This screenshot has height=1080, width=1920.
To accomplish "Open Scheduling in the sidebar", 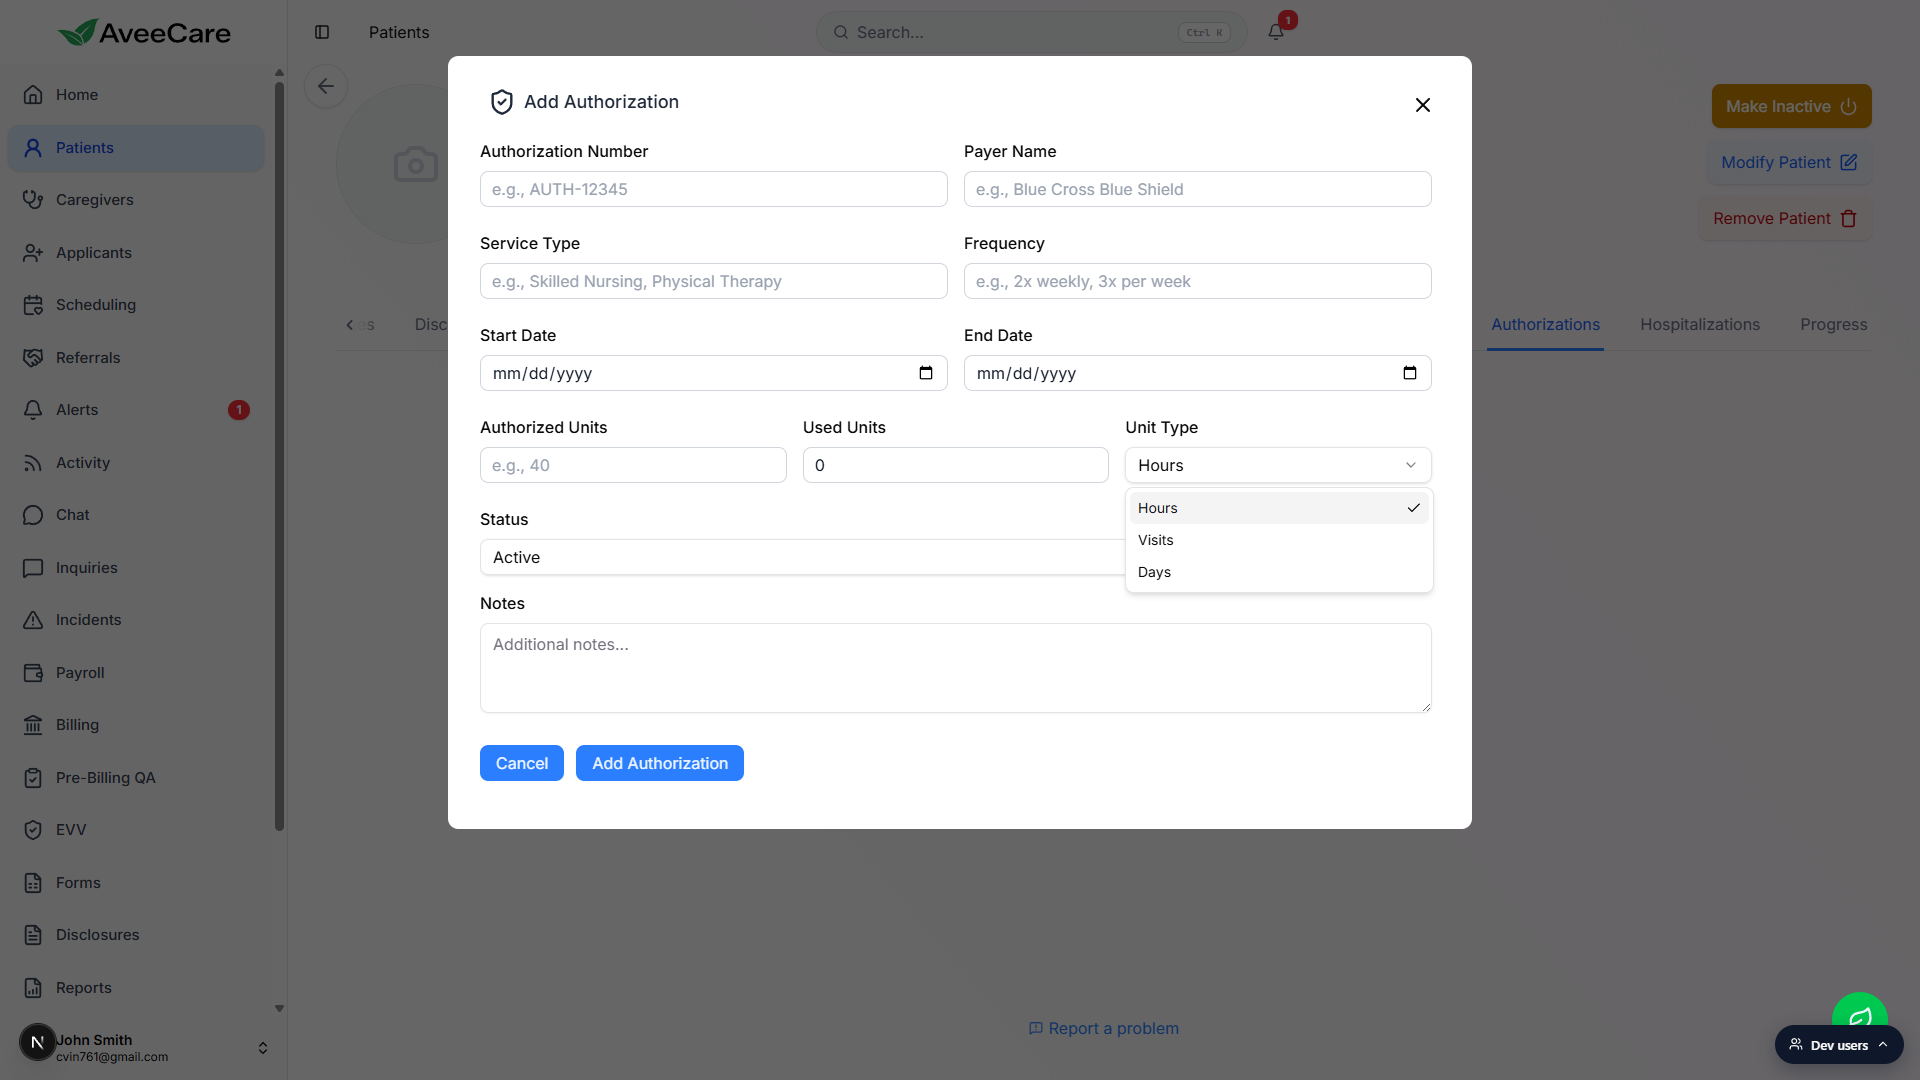I will pos(136,305).
